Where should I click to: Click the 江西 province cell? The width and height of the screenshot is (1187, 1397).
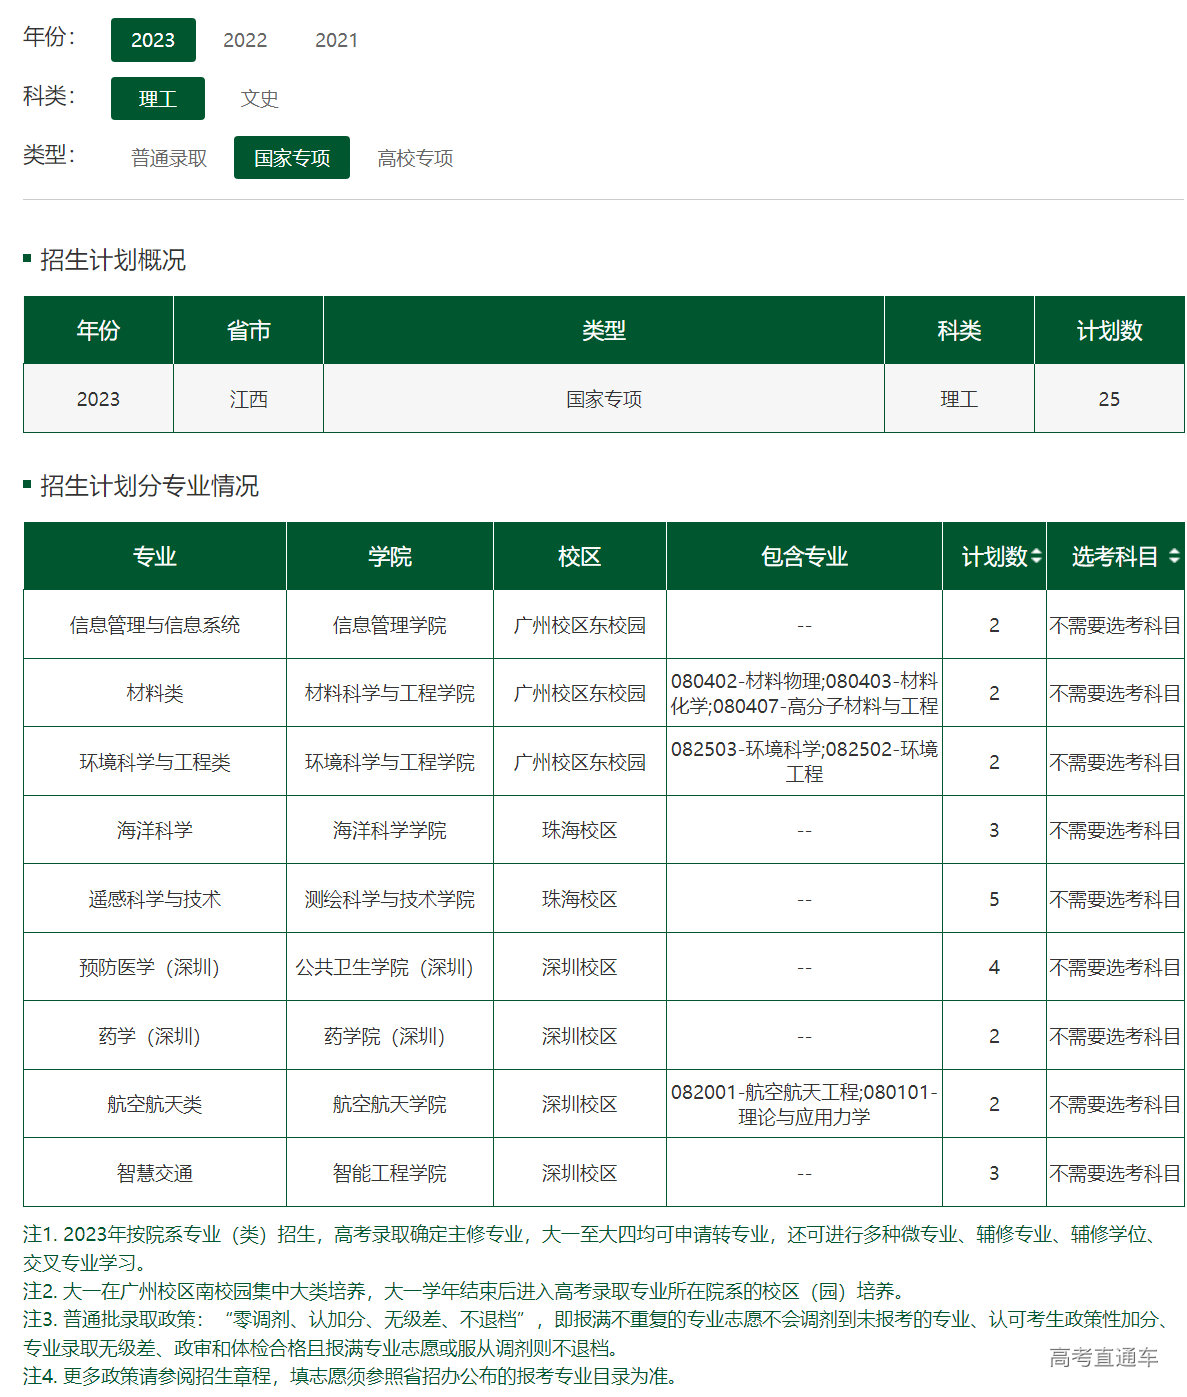coord(248,398)
